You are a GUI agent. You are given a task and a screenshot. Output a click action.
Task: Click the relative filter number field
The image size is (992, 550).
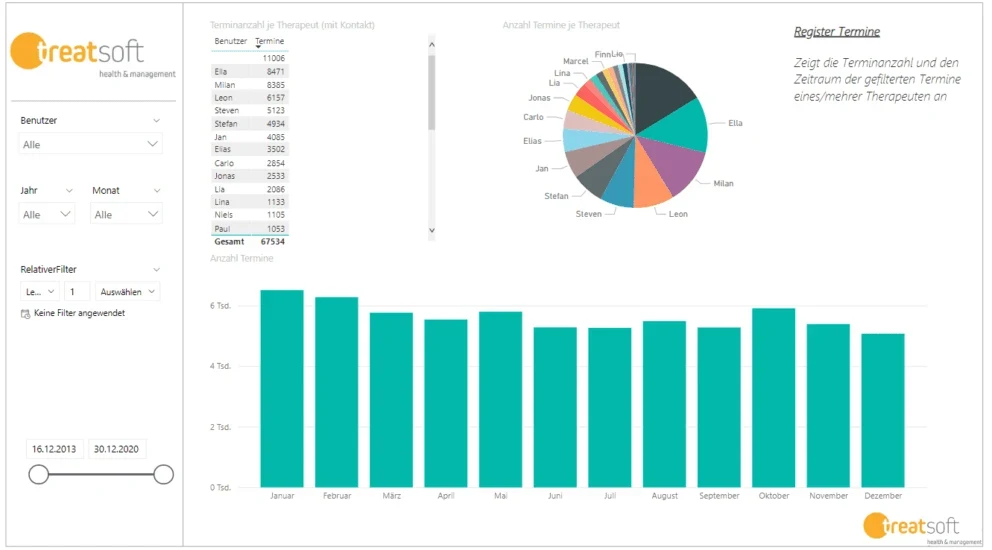pyautogui.click(x=77, y=292)
